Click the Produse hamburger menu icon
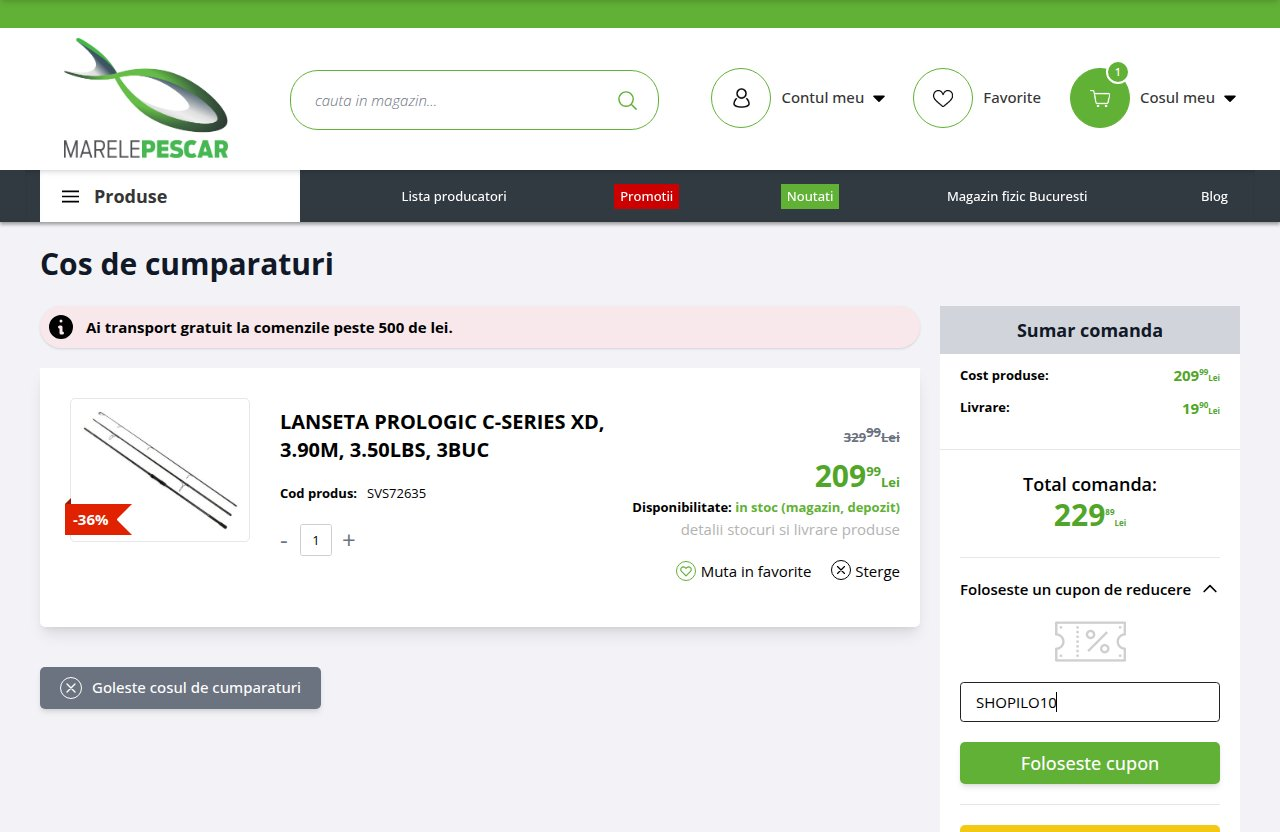 coord(71,197)
